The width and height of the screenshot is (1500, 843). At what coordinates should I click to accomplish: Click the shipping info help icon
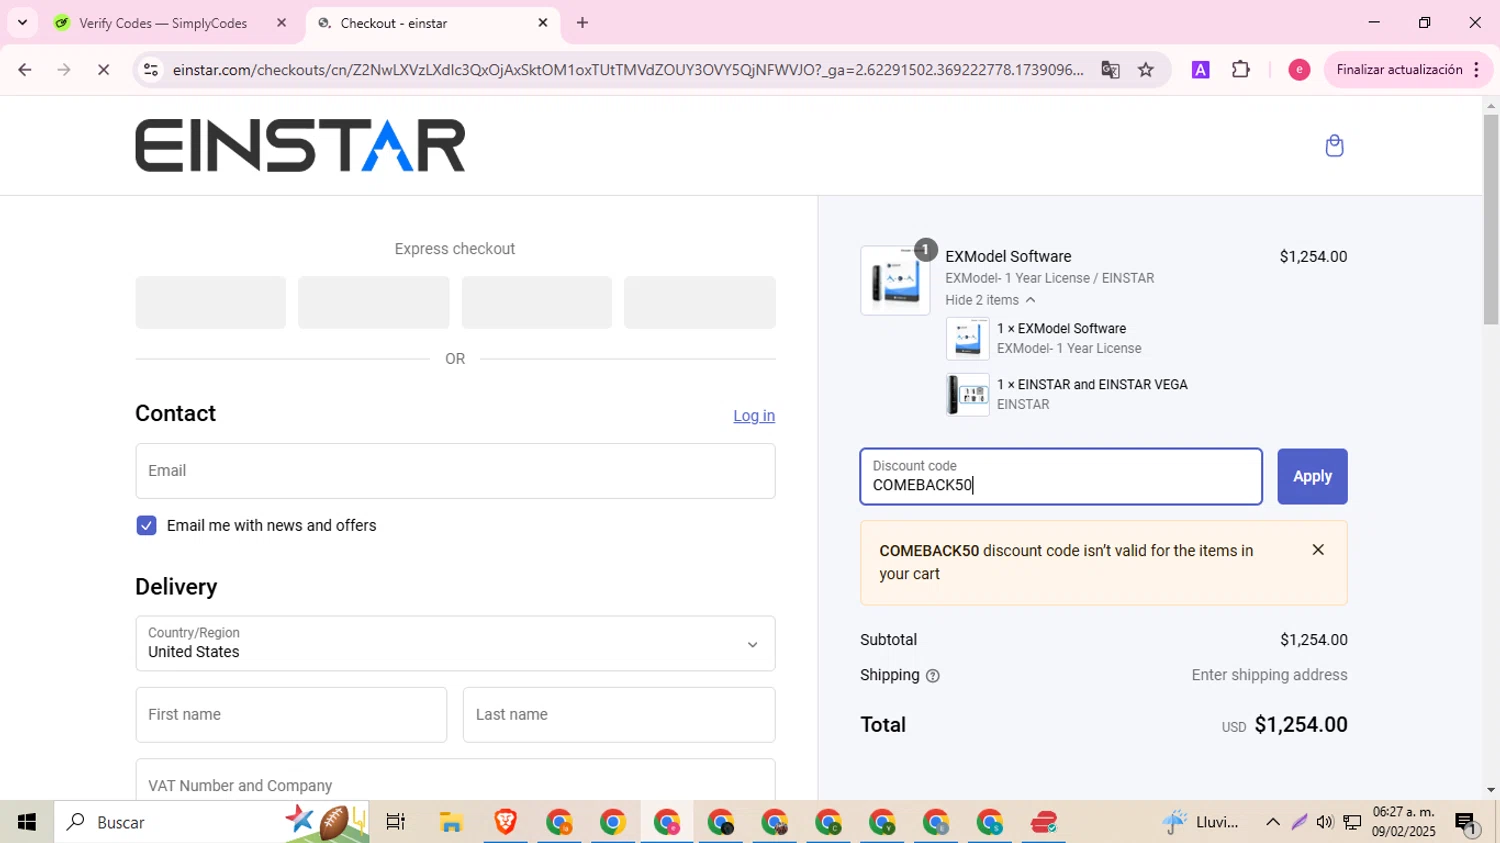click(933, 676)
